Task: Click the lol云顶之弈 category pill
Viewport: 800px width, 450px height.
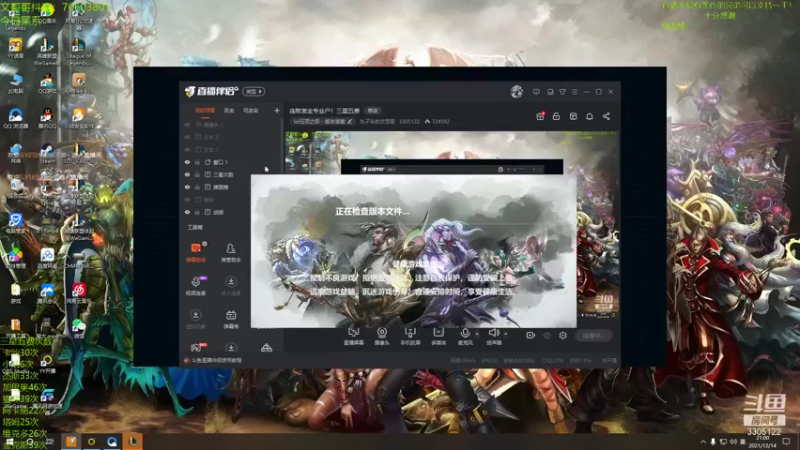Action: (x=322, y=121)
